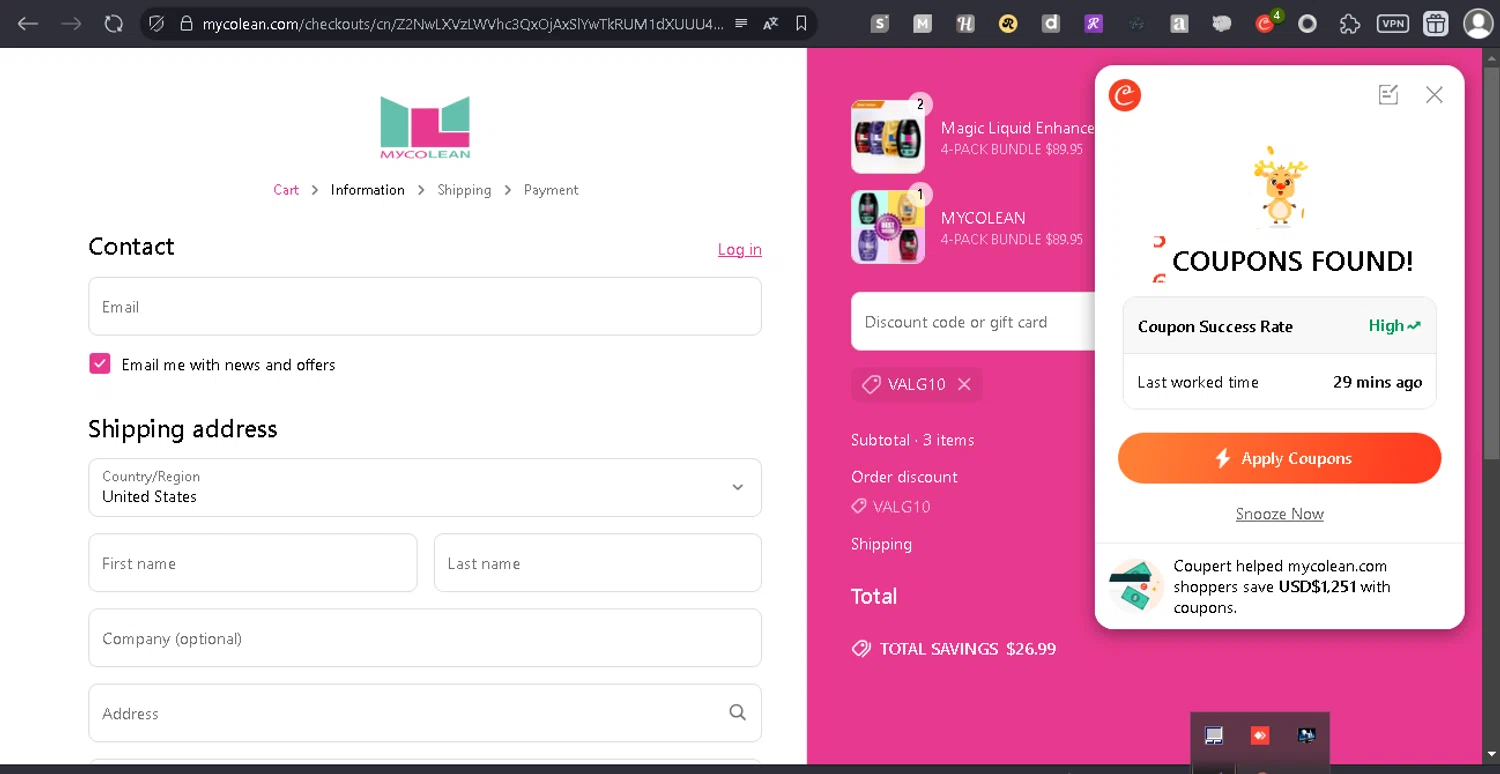Click the MYCOLEAN 4-pack product thumbnail

pyautogui.click(x=888, y=227)
